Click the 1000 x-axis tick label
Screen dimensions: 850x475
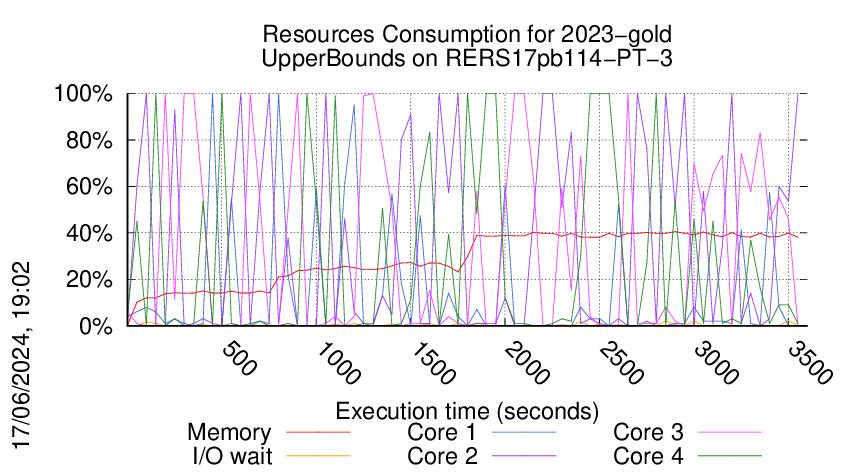pyautogui.click(x=338, y=363)
